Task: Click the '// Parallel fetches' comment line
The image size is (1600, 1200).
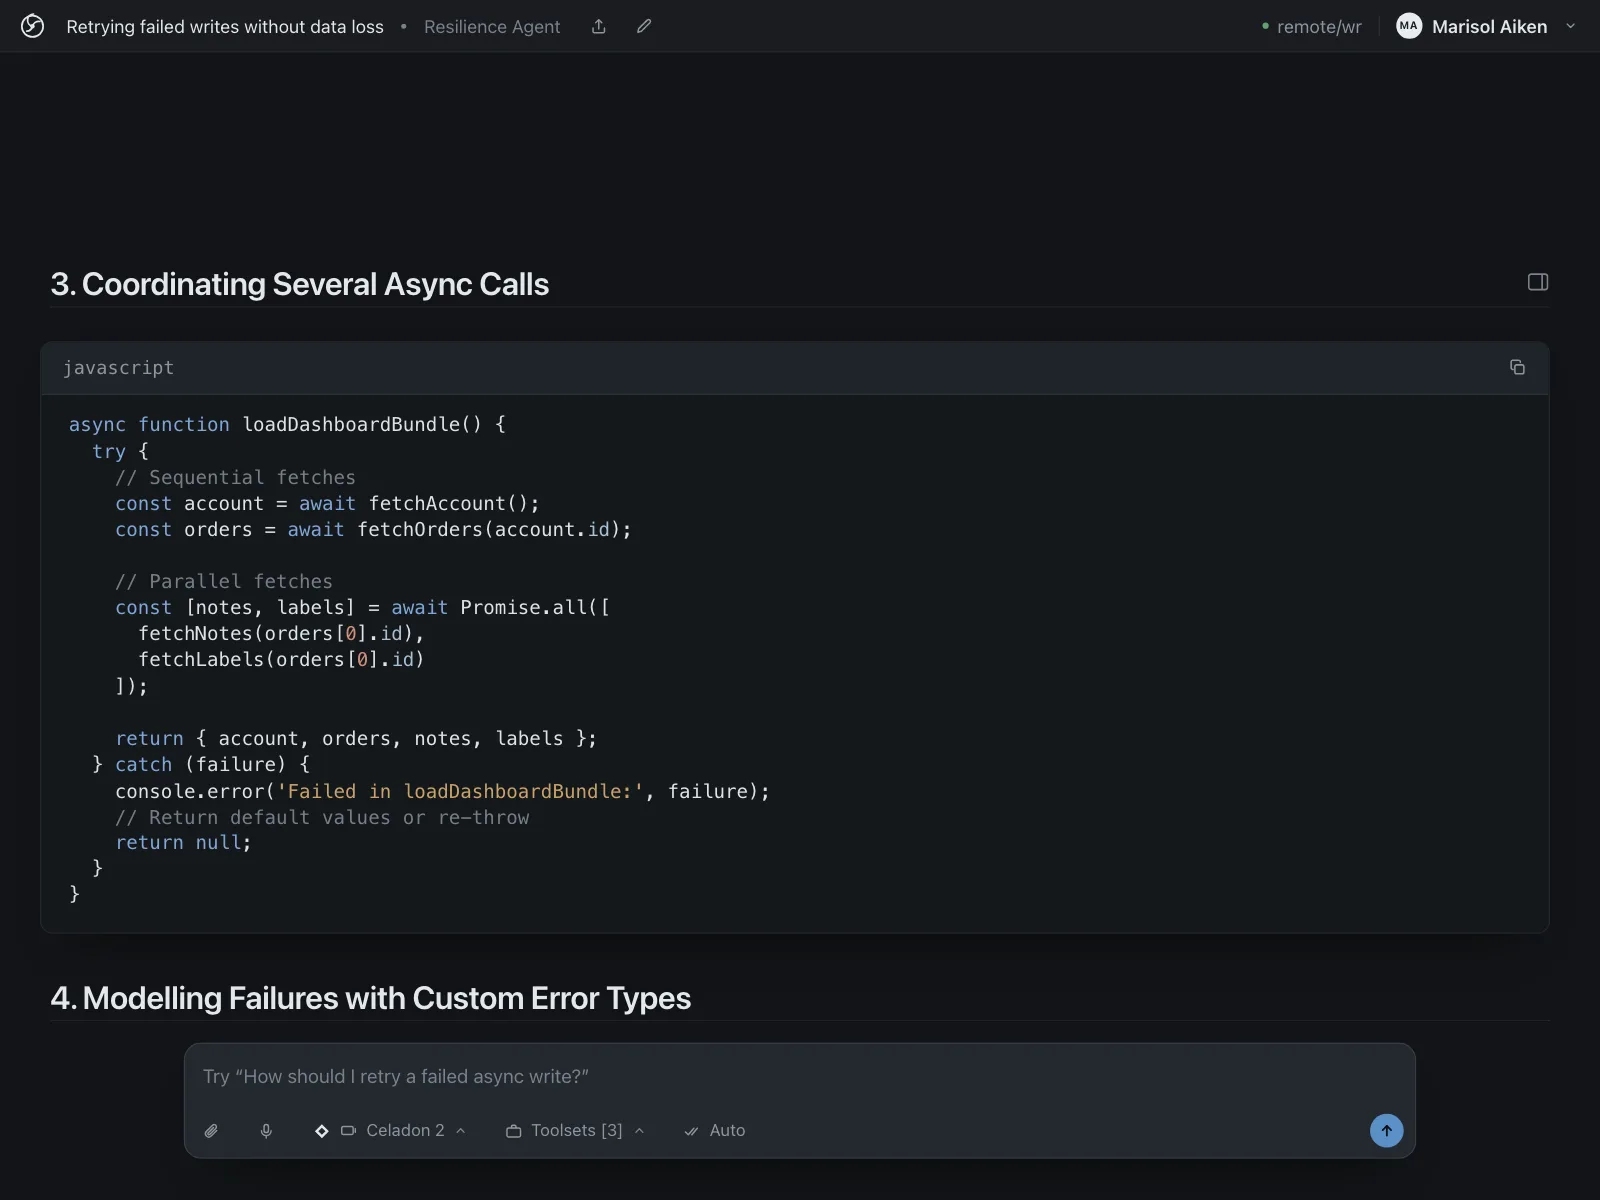Action: [x=224, y=582]
